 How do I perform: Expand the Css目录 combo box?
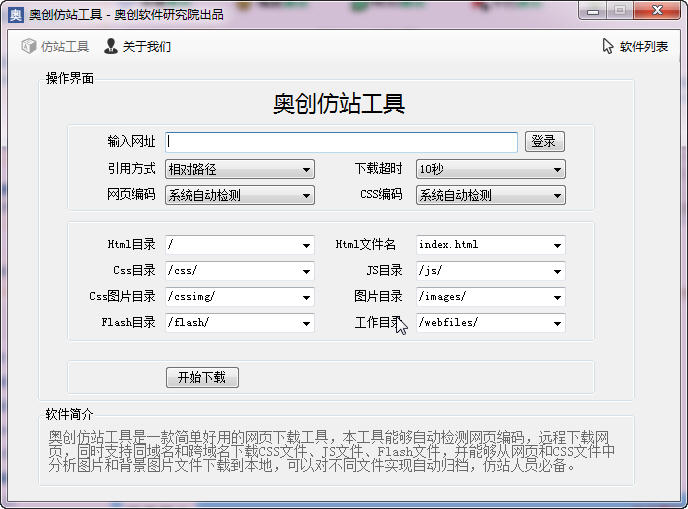[306, 271]
